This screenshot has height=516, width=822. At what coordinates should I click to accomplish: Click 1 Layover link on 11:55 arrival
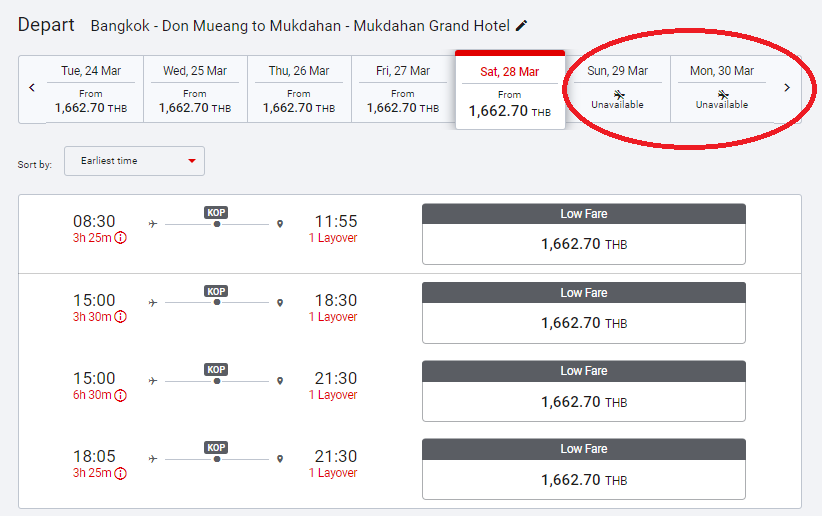click(333, 238)
